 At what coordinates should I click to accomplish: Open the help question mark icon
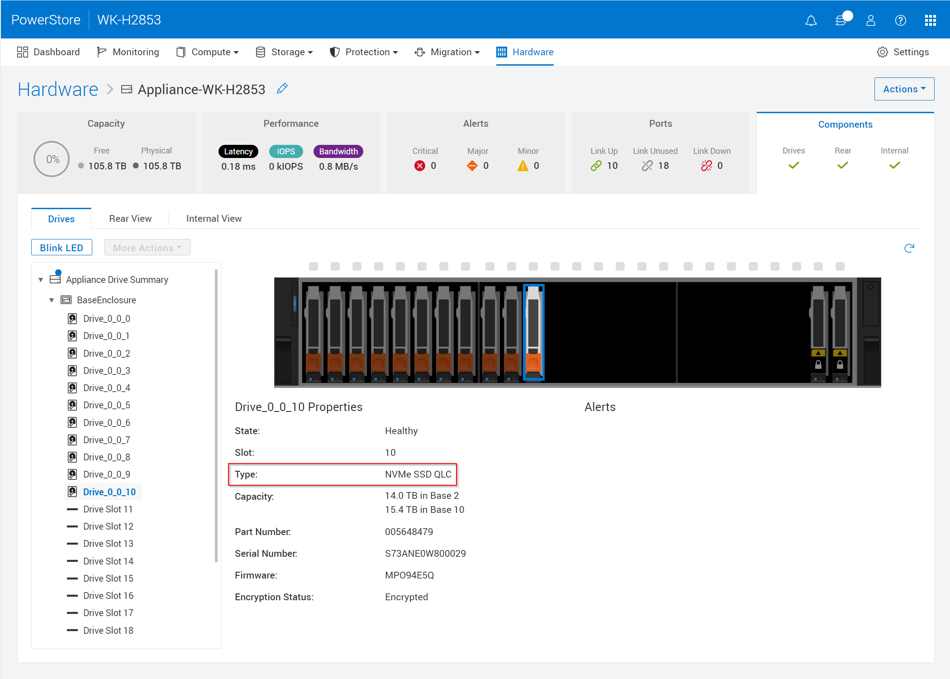899,20
